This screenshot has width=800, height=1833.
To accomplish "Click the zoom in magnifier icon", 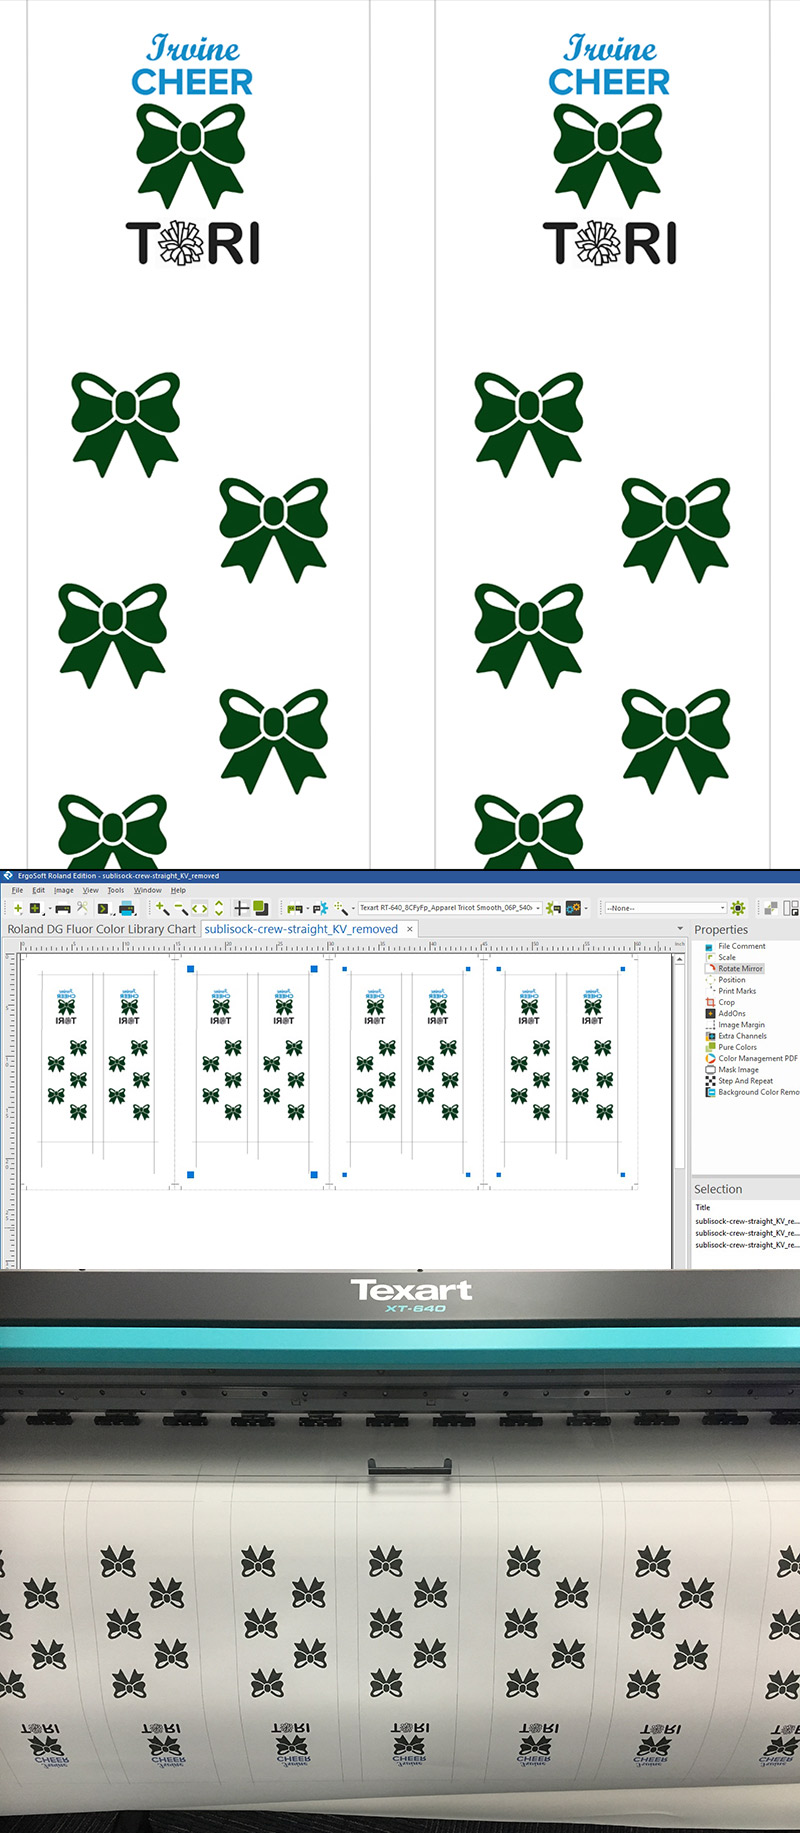I will [162, 908].
